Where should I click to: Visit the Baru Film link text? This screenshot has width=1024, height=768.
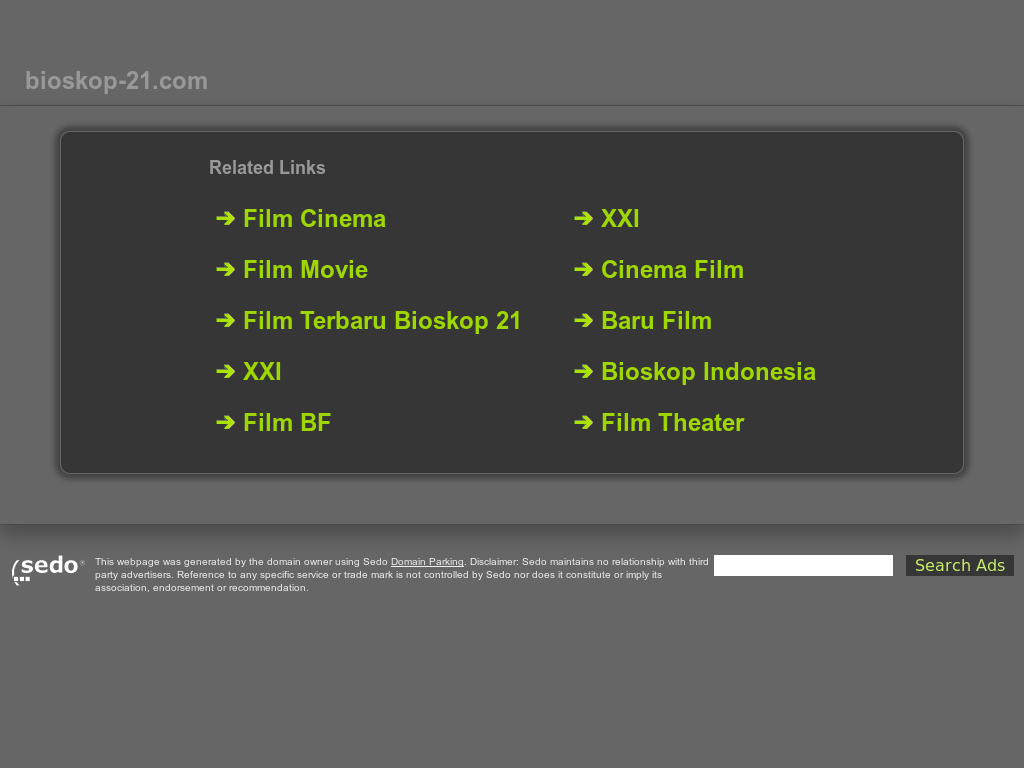[656, 321]
